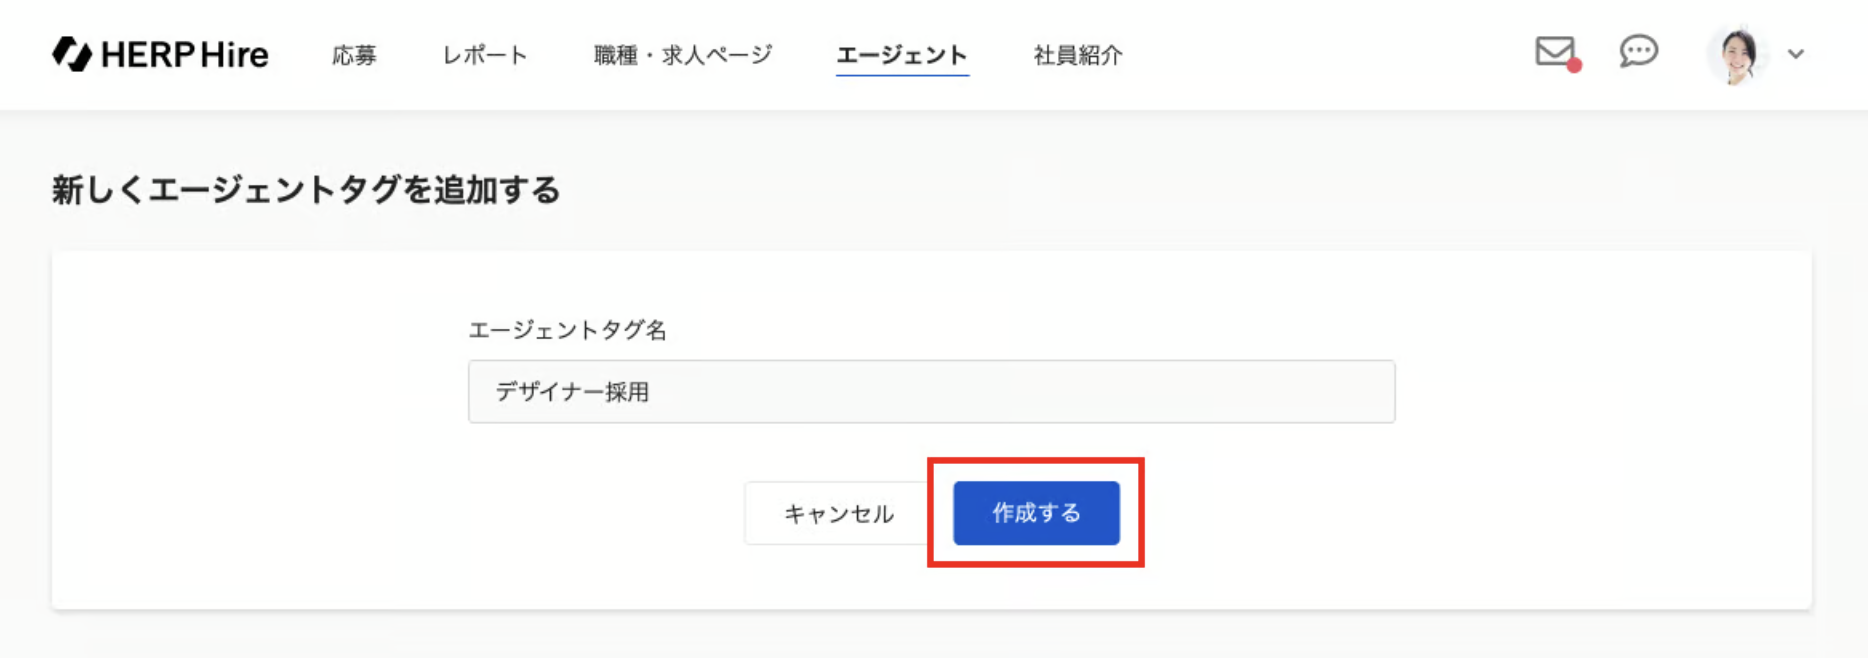The width and height of the screenshot is (1868, 658).
Task: Click the blue 作成する button
Action: (1036, 513)
